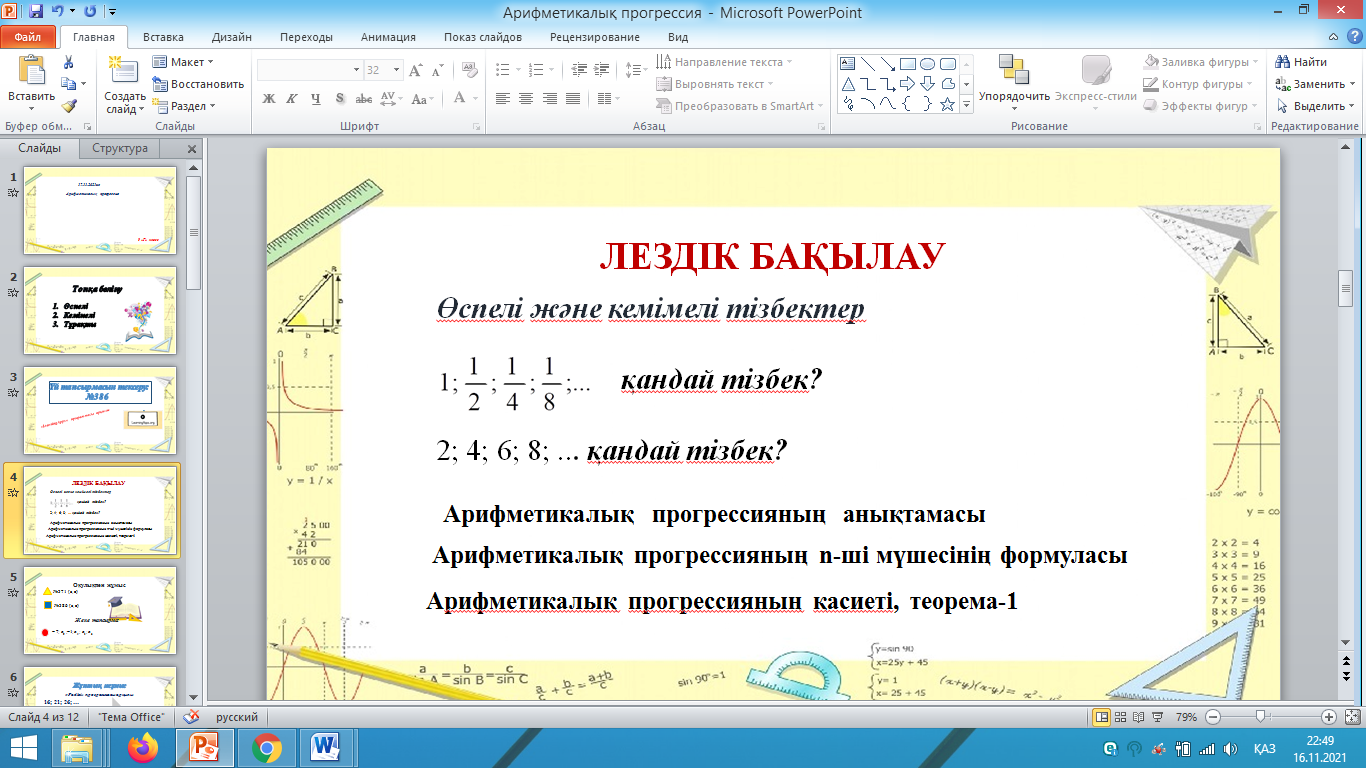Start slideshow from status bar icon
1366x768 pixels.
click(1158, 717)
